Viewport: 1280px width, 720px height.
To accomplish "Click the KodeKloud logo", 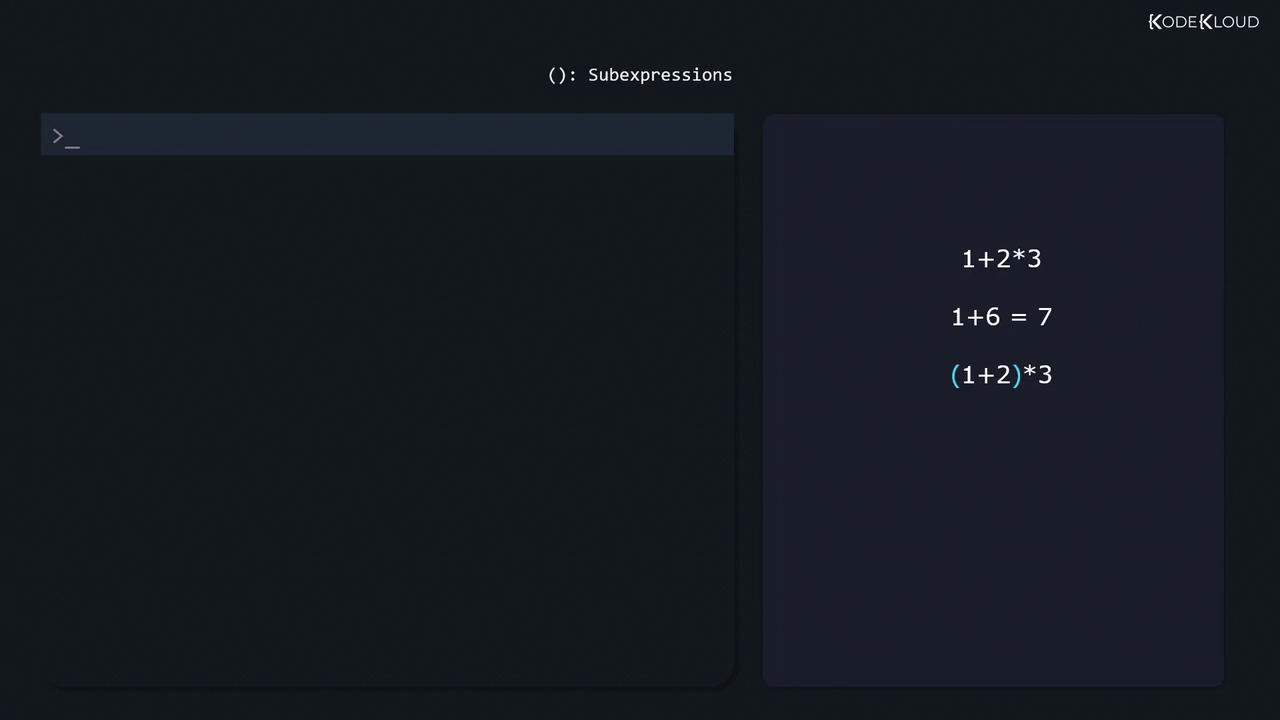I will tap(1203, 22).
